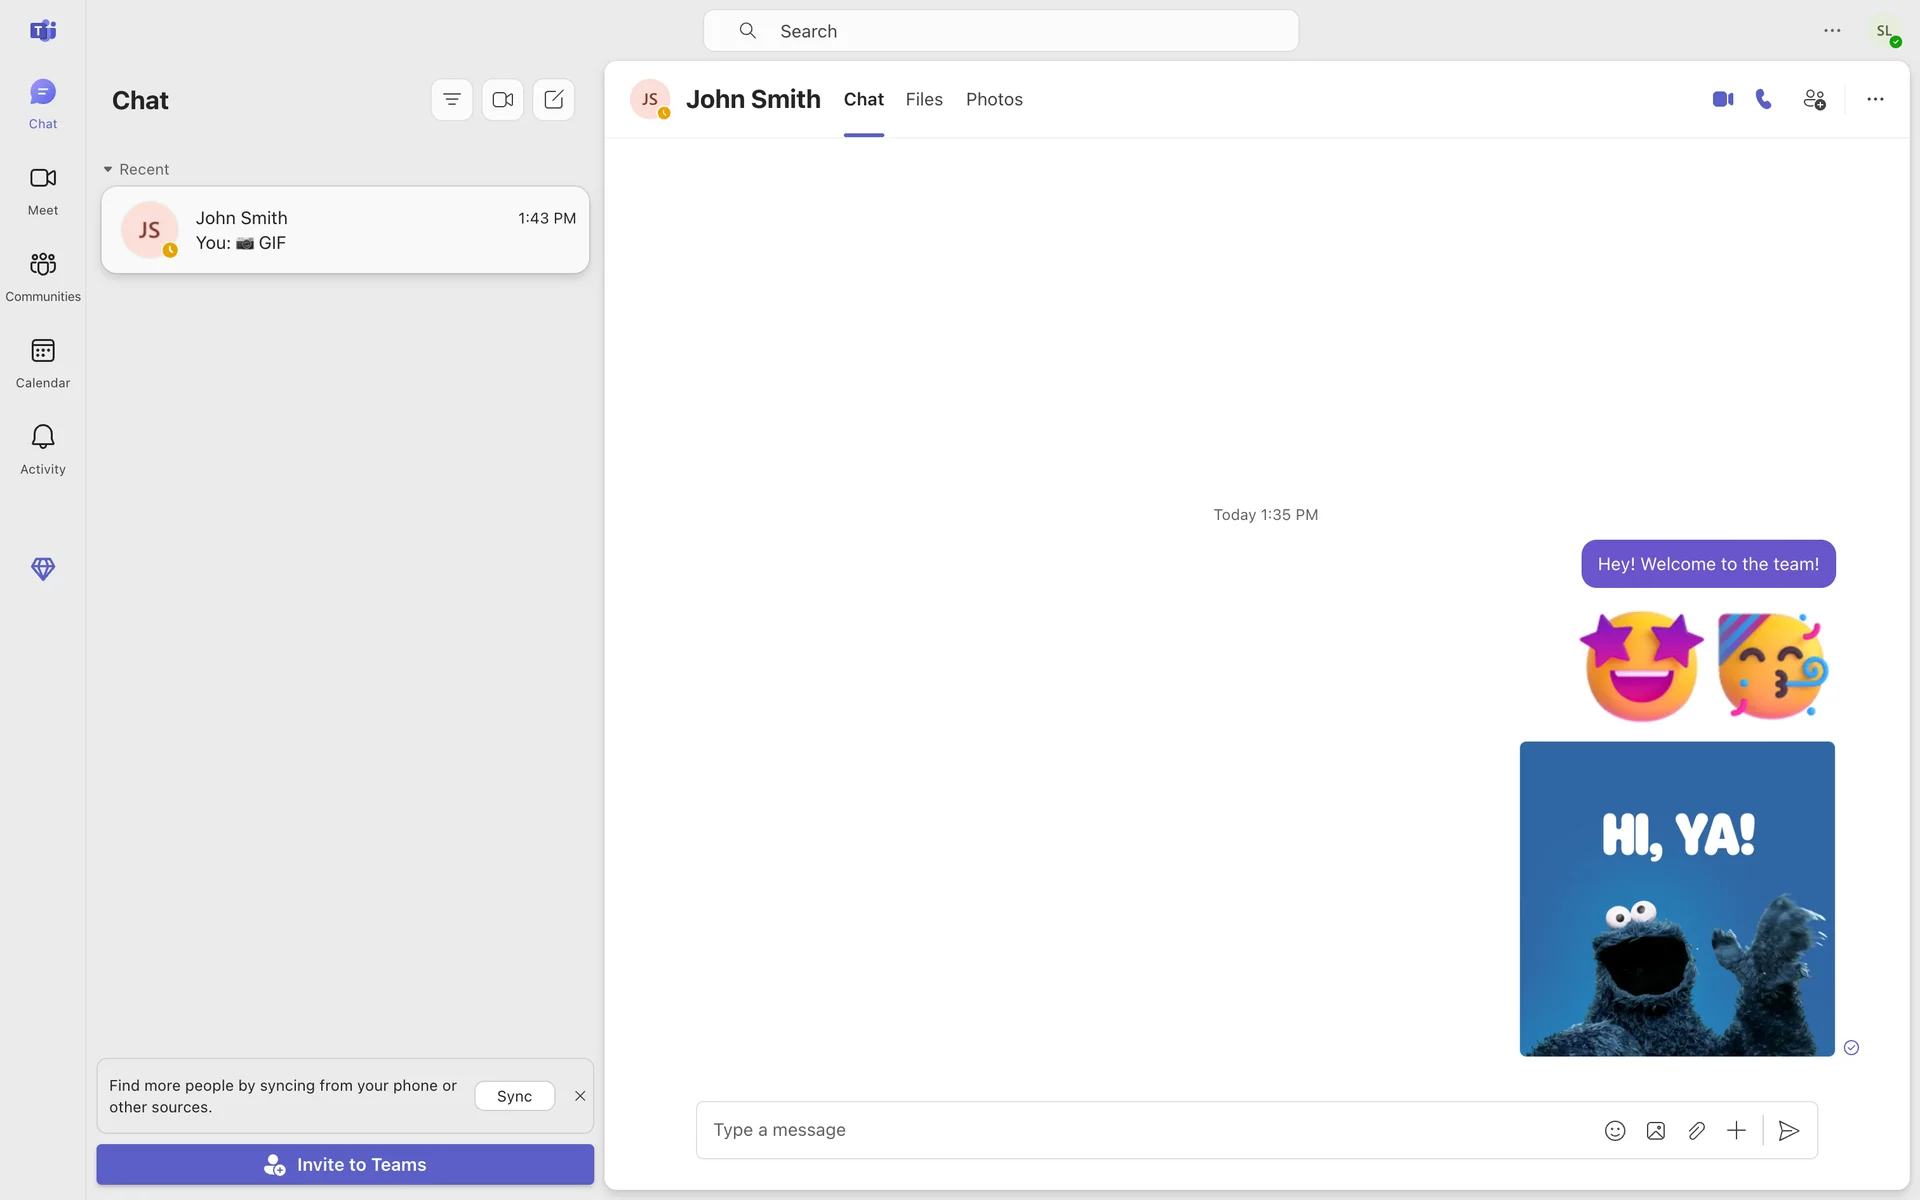Open the filter chats option

coord(452,99)
